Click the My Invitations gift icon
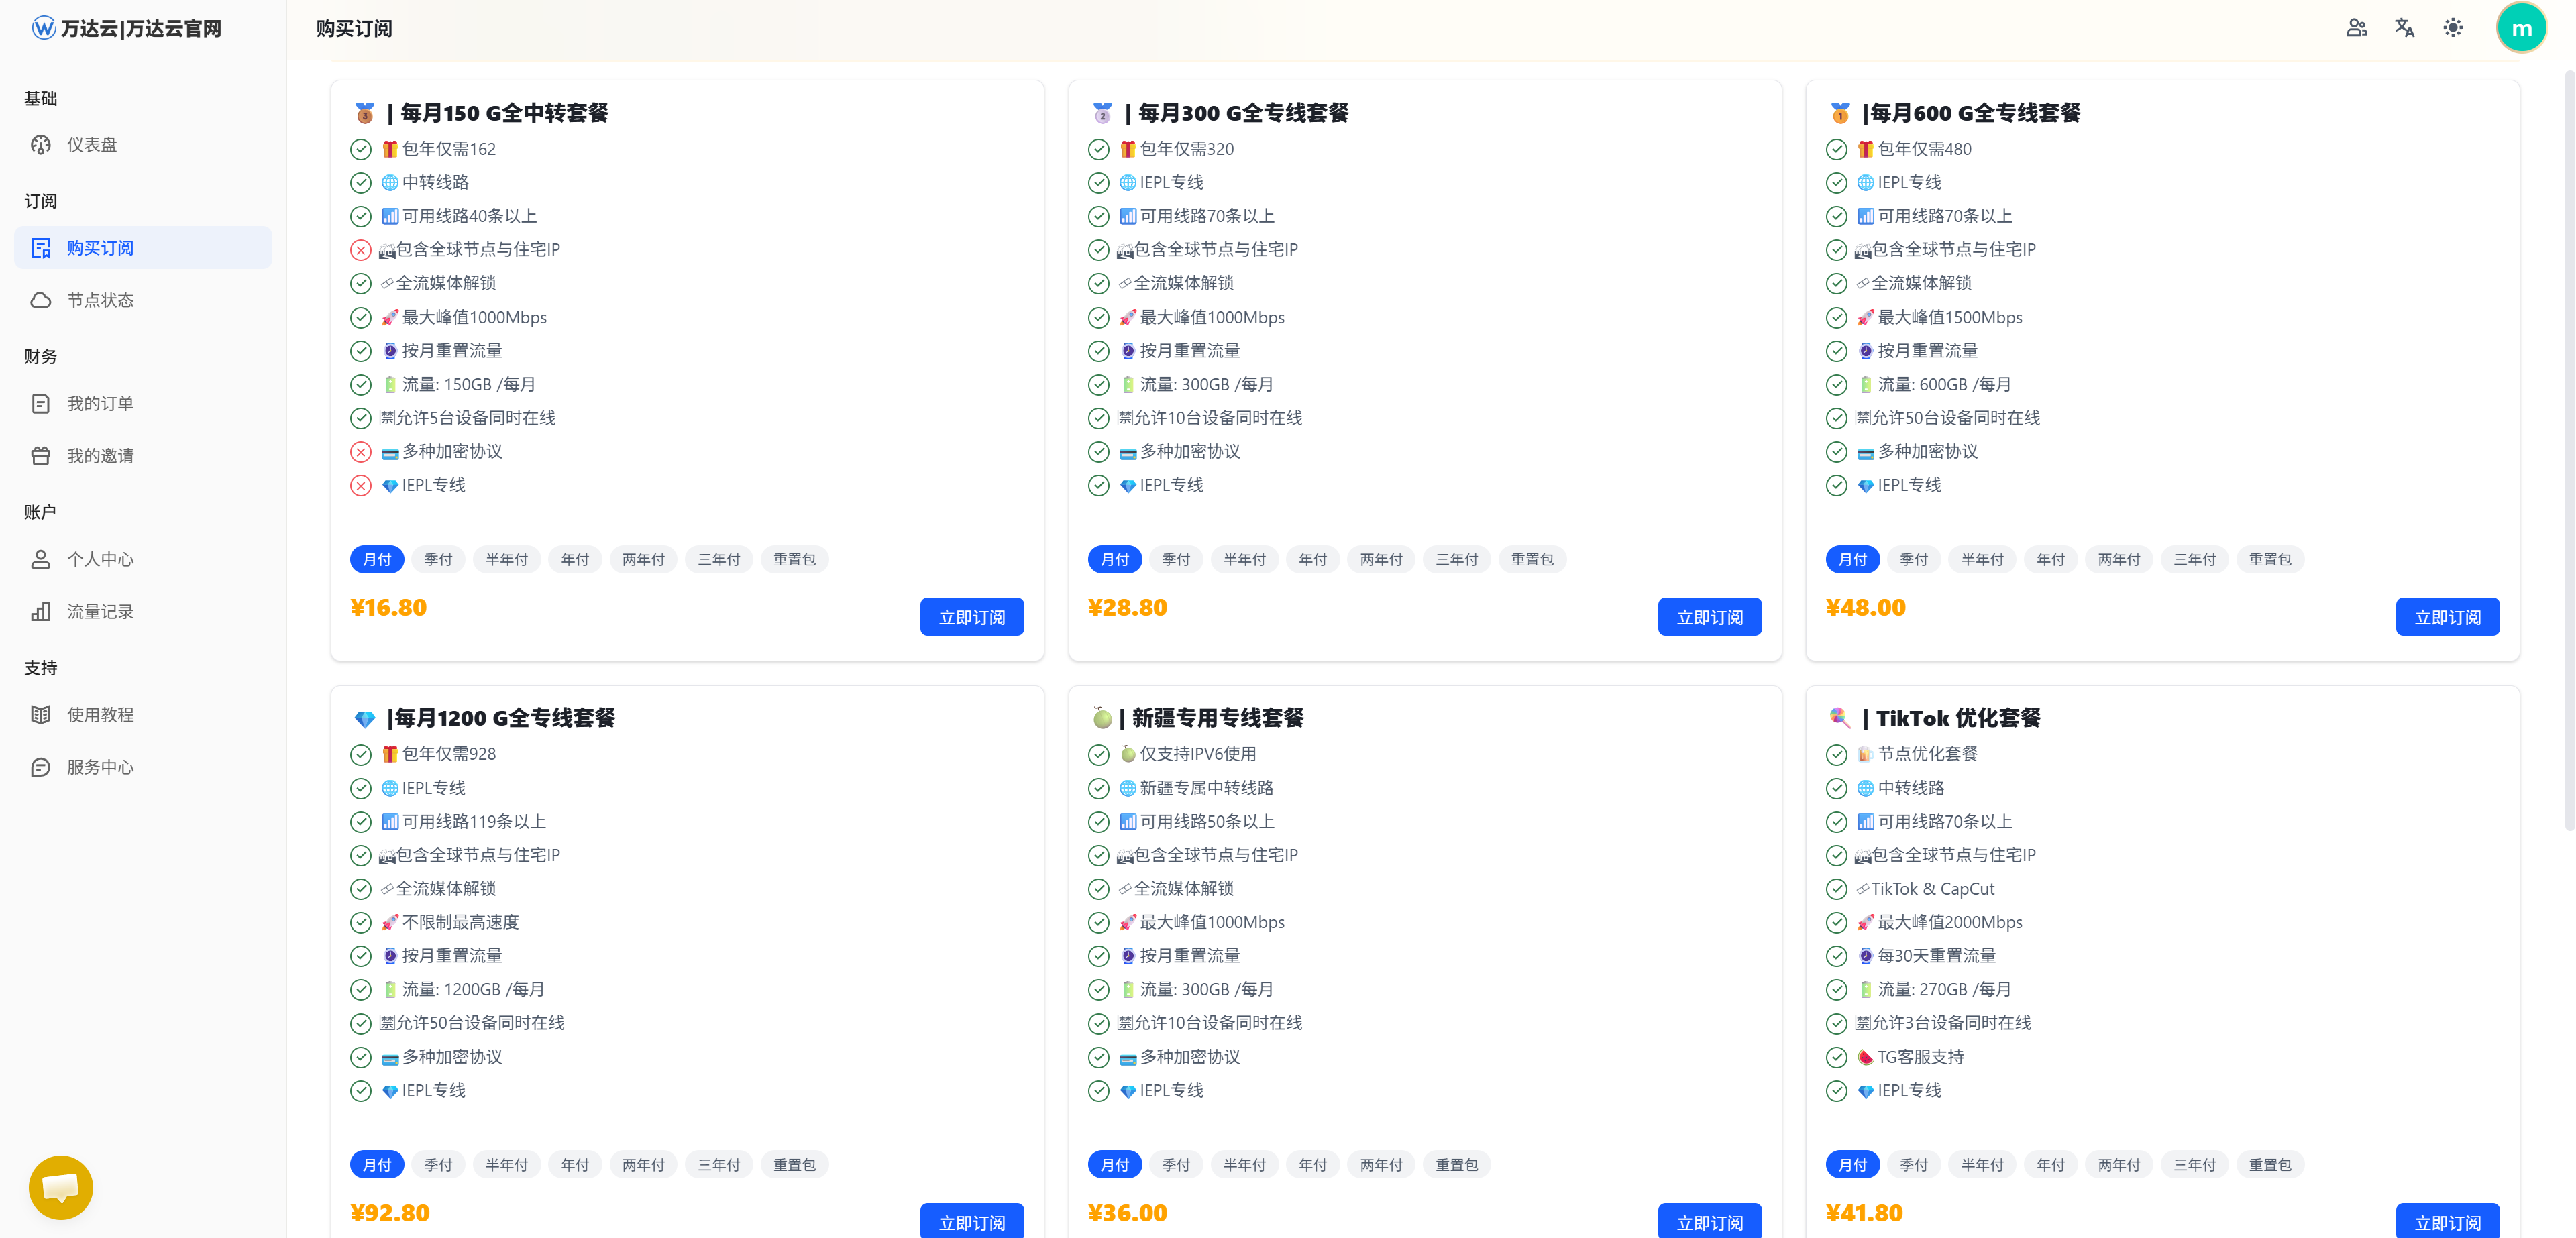 click(41, 456)
